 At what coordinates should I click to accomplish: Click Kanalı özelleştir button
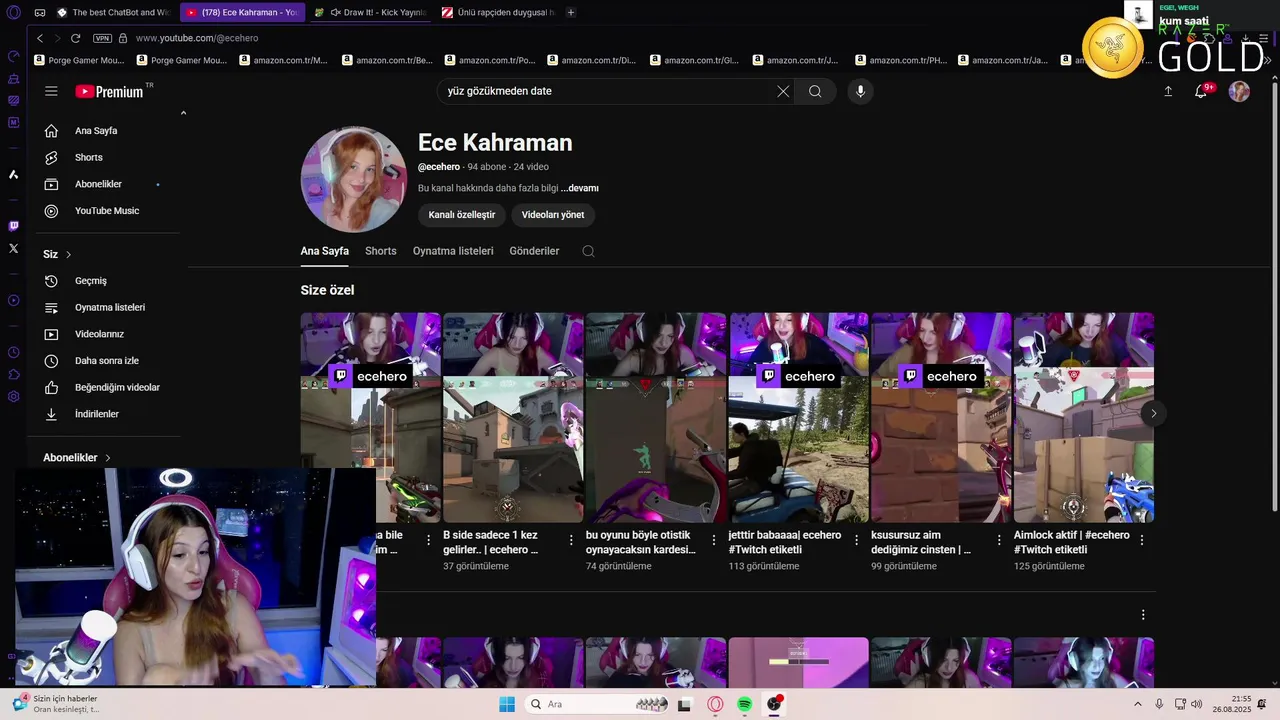tap(462, 215)
